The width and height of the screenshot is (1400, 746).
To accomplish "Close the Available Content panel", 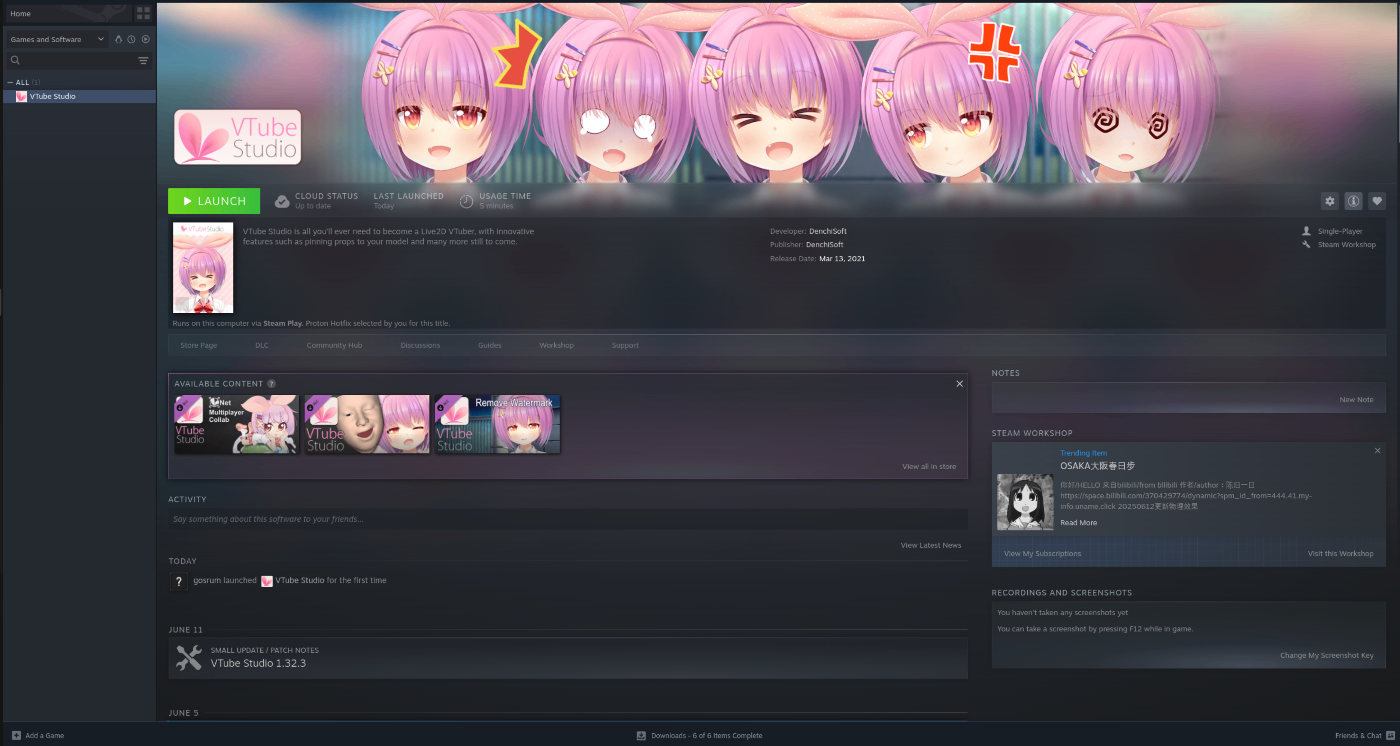I will pos(960,384).
